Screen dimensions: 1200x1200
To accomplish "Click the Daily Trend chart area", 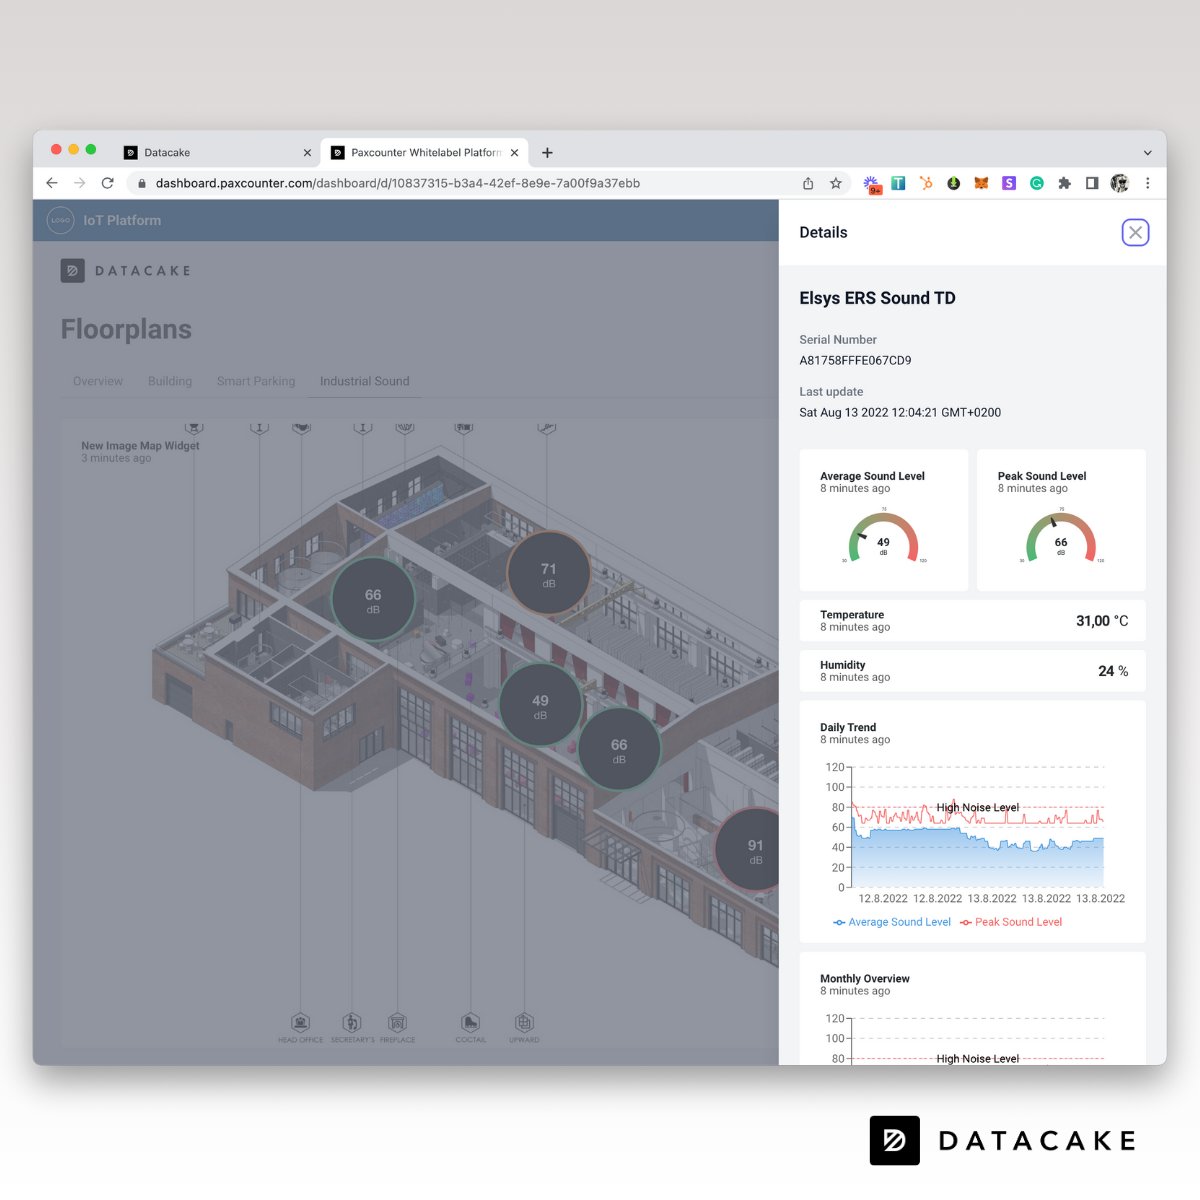I will pyautogui.click(x=977, y=827).
